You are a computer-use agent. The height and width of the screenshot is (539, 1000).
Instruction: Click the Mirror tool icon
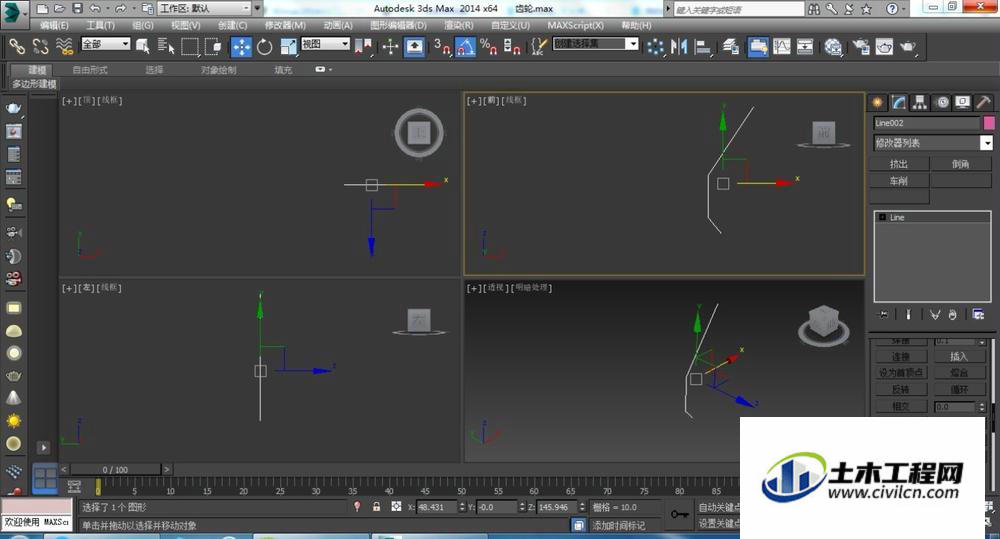coord(679,46)
